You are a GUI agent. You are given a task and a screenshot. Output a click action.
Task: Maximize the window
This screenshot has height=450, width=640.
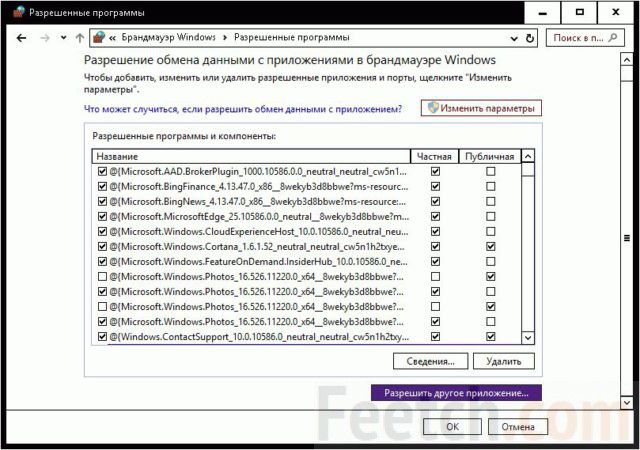click(x=579, y=13)
